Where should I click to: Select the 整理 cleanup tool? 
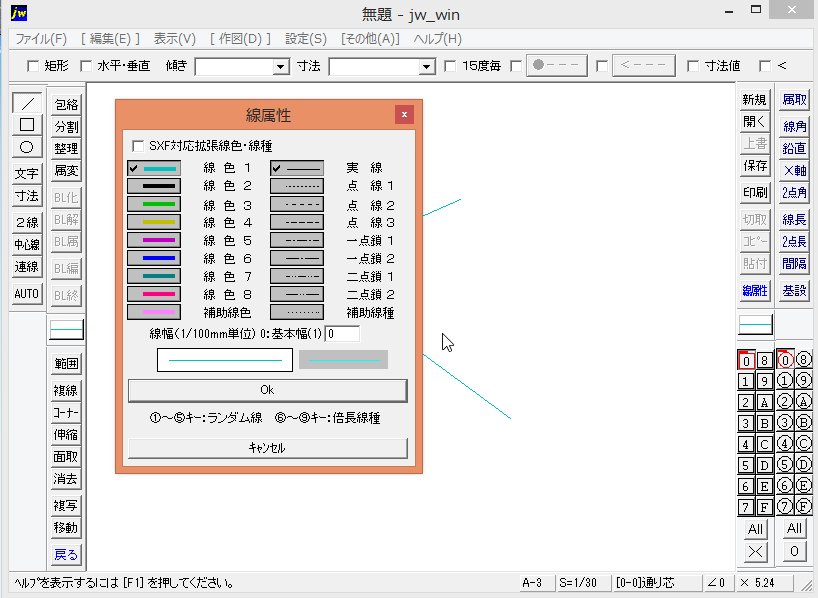[66, 149]
